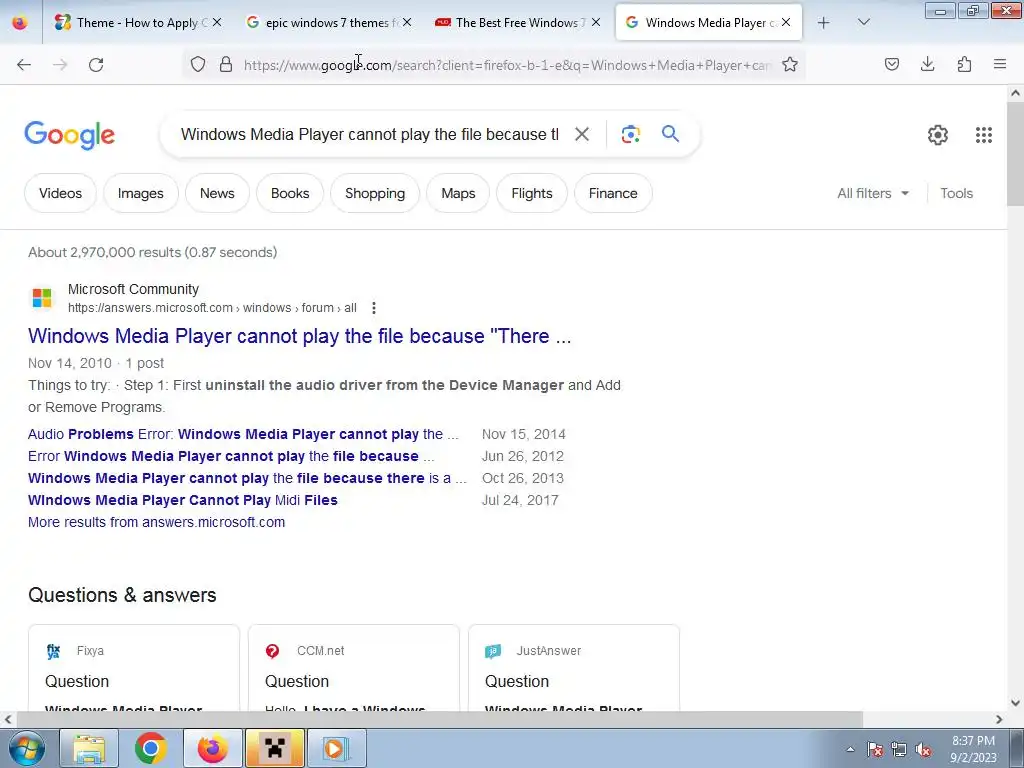
Task: Open Audio Problems Error sublink
Action: click(243, 434)
